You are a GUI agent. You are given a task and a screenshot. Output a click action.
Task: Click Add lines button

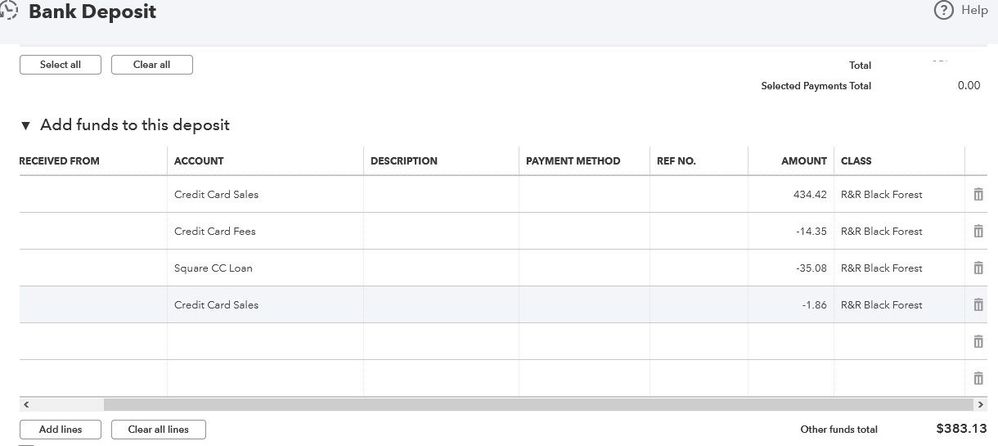(62, 430)
